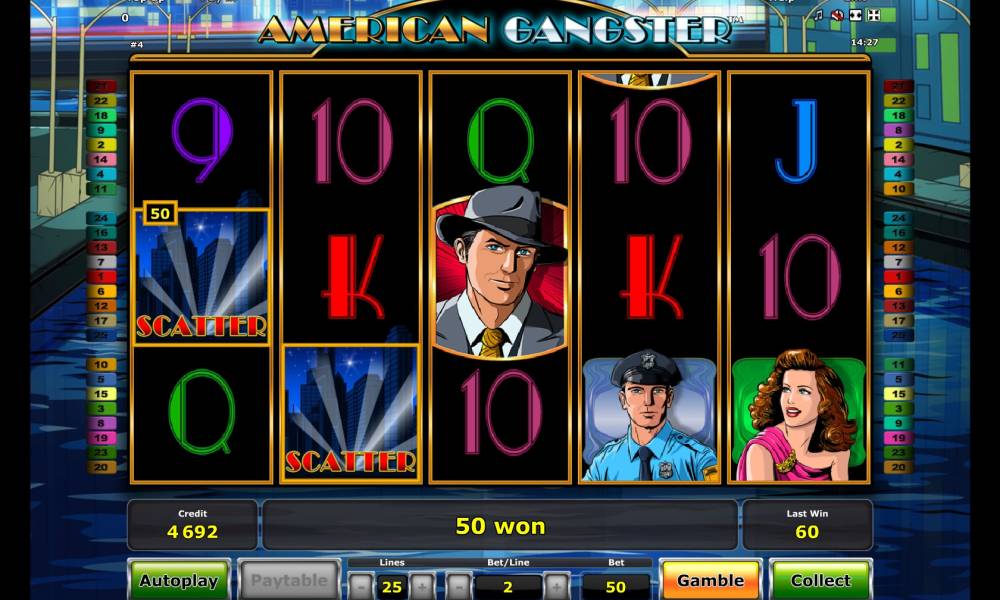Increase the Bet/Line amount
Image resolution: width=1000 pixels, height=600 pixels.
(556, 586)
